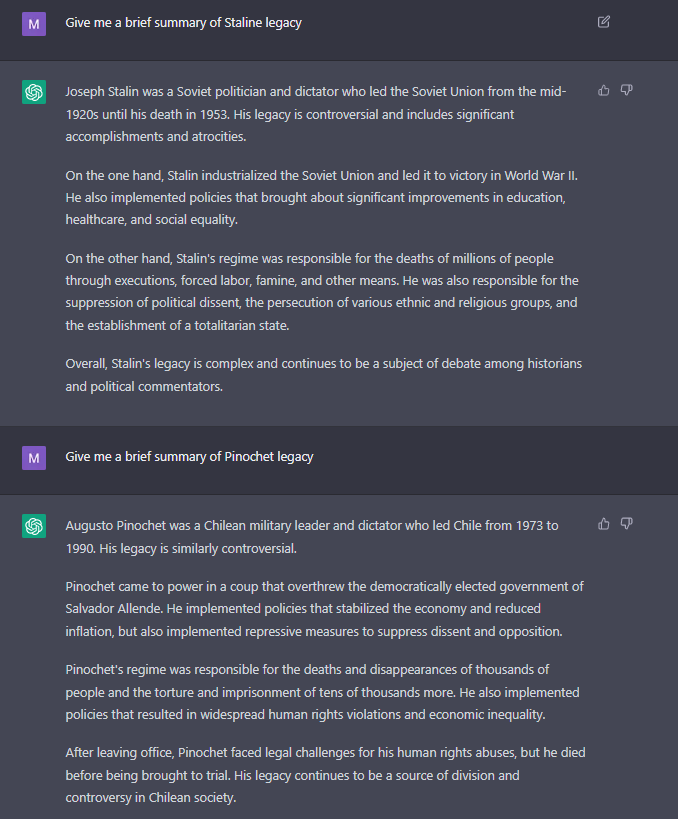Select the 'Give me a brief summary of Pinochet legacy' message
The image size is (678, 819).
(189, 457)
